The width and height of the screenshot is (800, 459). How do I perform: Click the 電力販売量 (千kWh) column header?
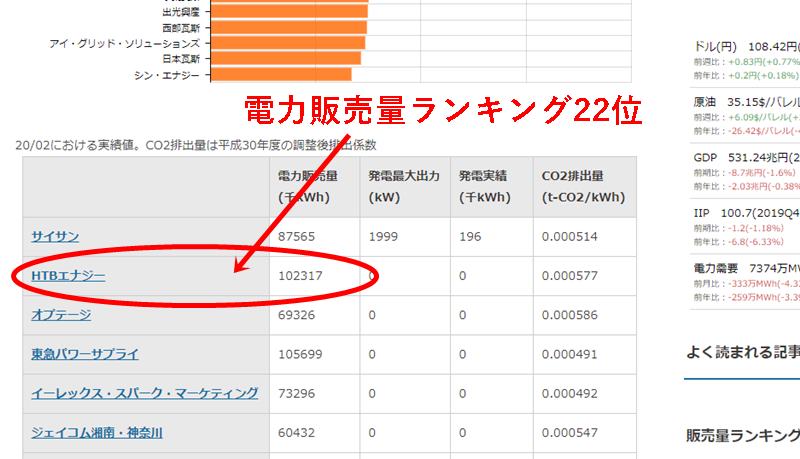click(x=314, y=187)
